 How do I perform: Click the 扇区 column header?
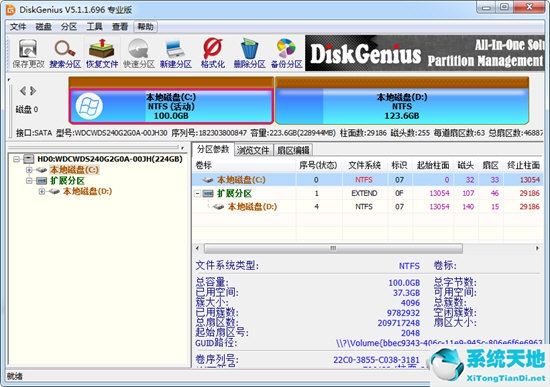point(490,165)
